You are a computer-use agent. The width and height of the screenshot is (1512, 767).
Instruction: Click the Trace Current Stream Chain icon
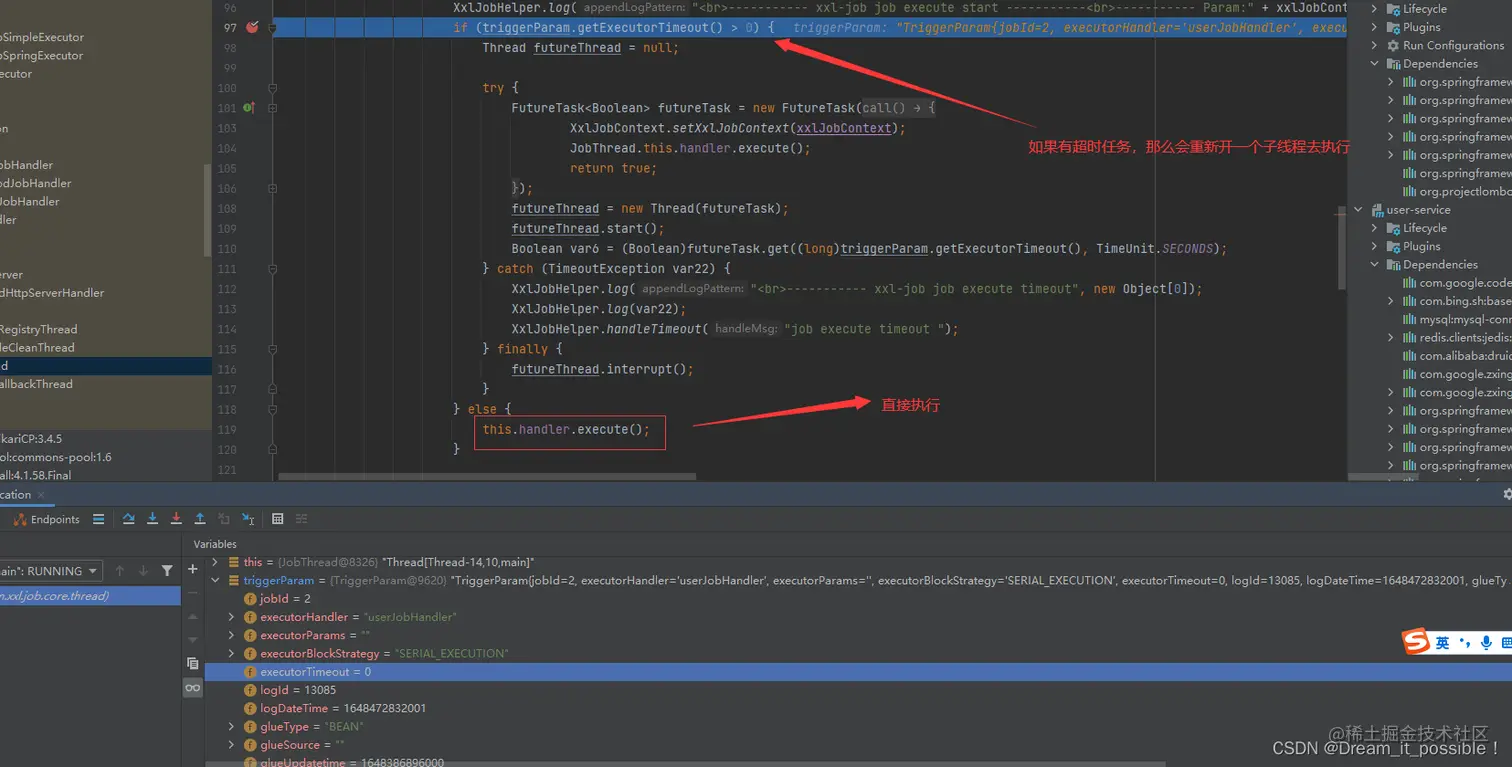tap(301, 519)
